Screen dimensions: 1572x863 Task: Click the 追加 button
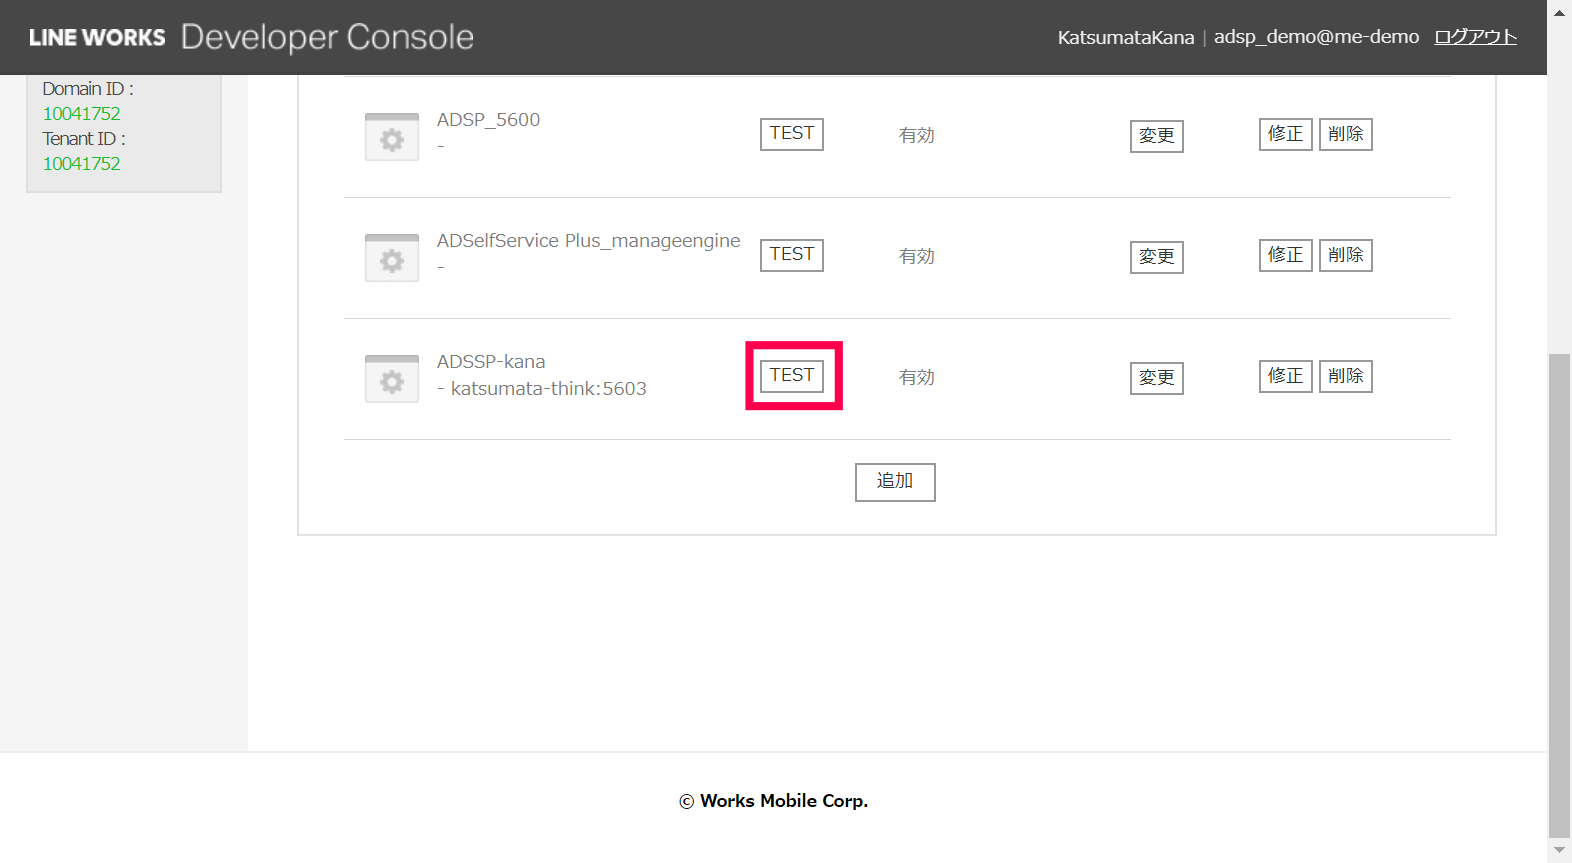[x=895, y=482]
